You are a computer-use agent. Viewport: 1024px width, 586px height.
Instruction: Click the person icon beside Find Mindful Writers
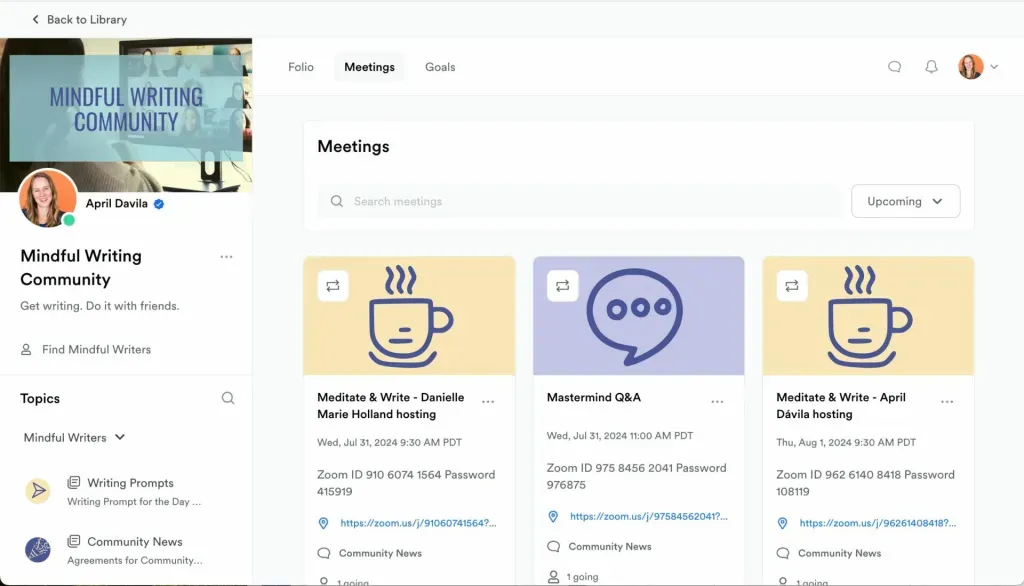pos(26,350)
